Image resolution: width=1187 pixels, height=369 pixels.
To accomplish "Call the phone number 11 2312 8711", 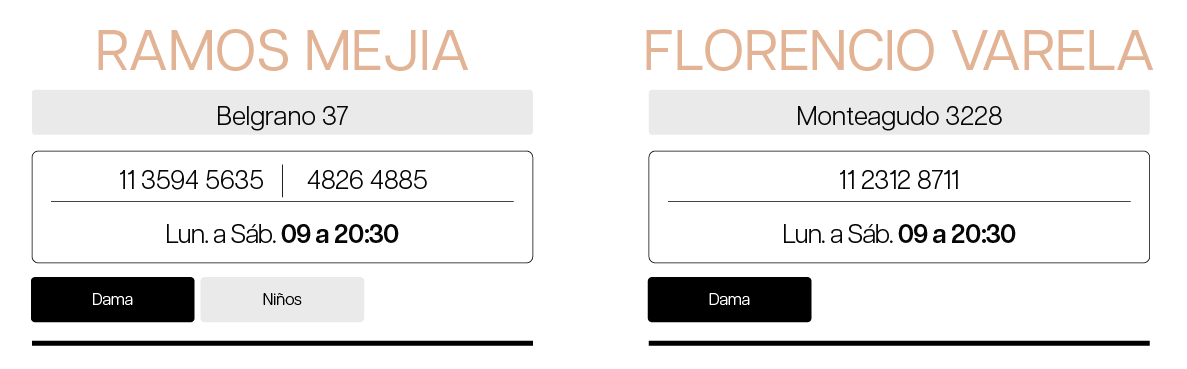I will point(899,180).
